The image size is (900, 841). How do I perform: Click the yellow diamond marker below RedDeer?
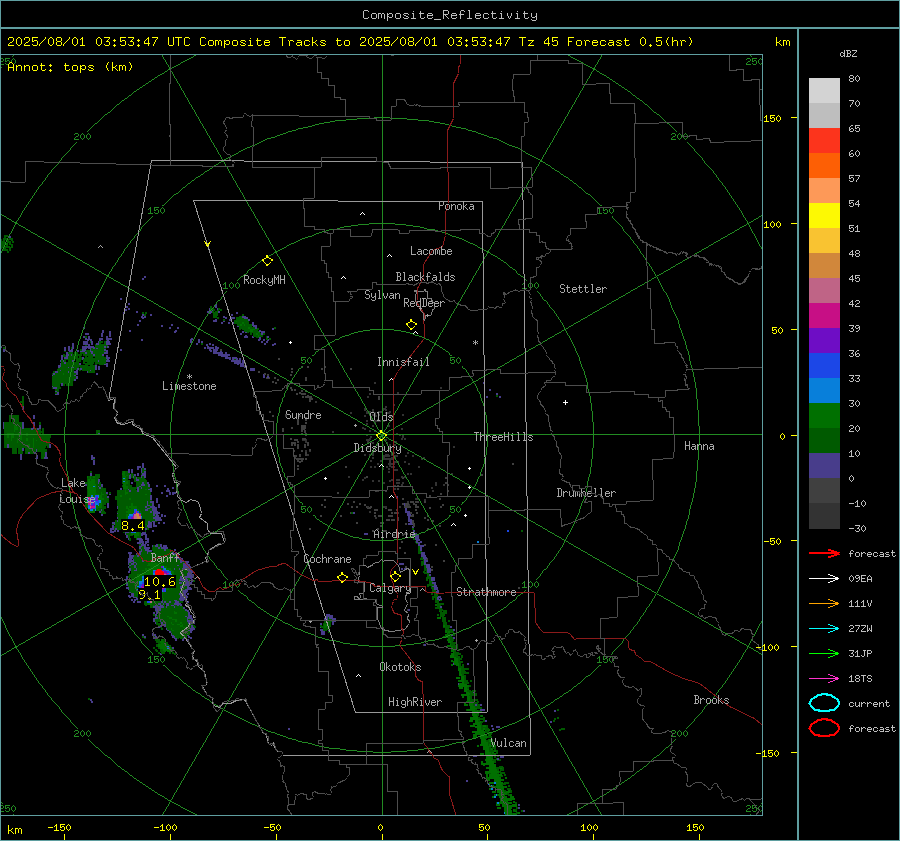point(411,325)
